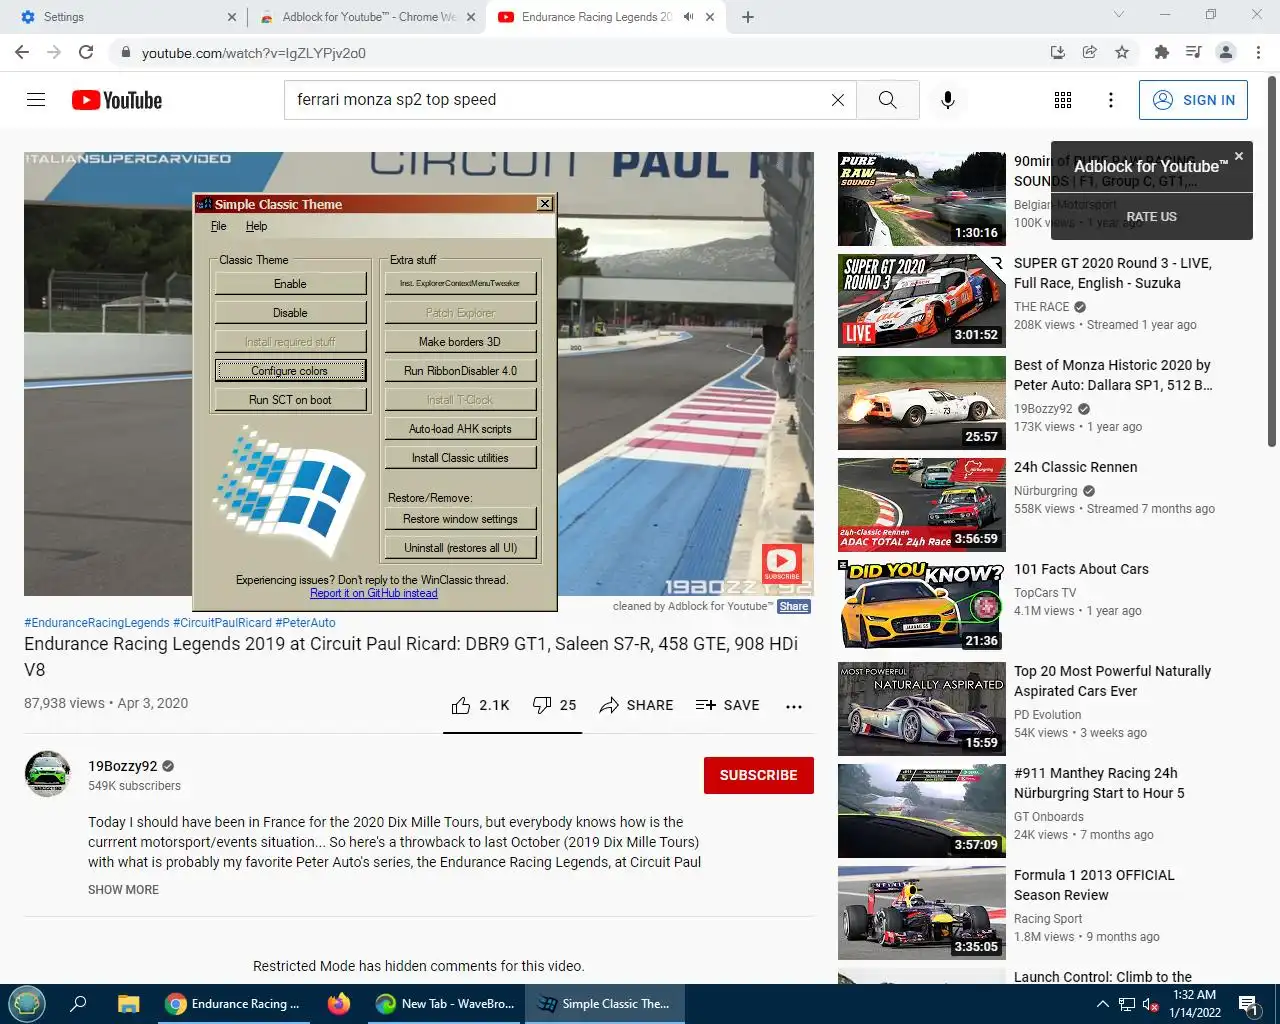The image size is (1280, 1024).
Task: Start voice search with the microphone icon
Action: 948,100
